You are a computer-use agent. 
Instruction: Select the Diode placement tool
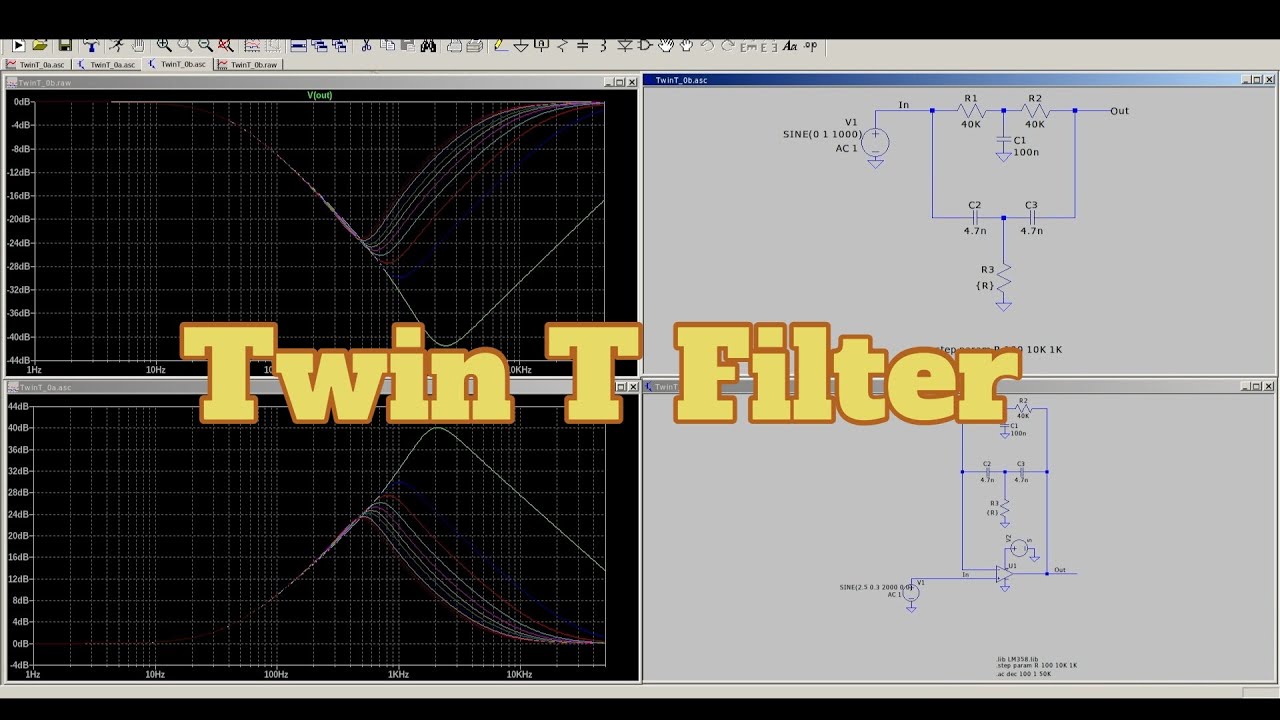coord(625,46)
